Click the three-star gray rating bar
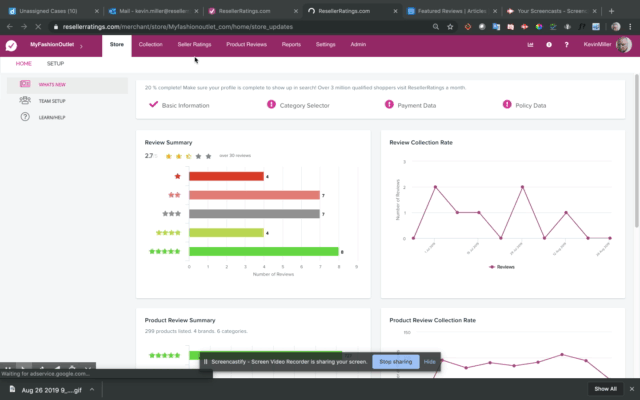Image resolution: width=640 pixels, height=400 pixels. (x=254, y=213)
